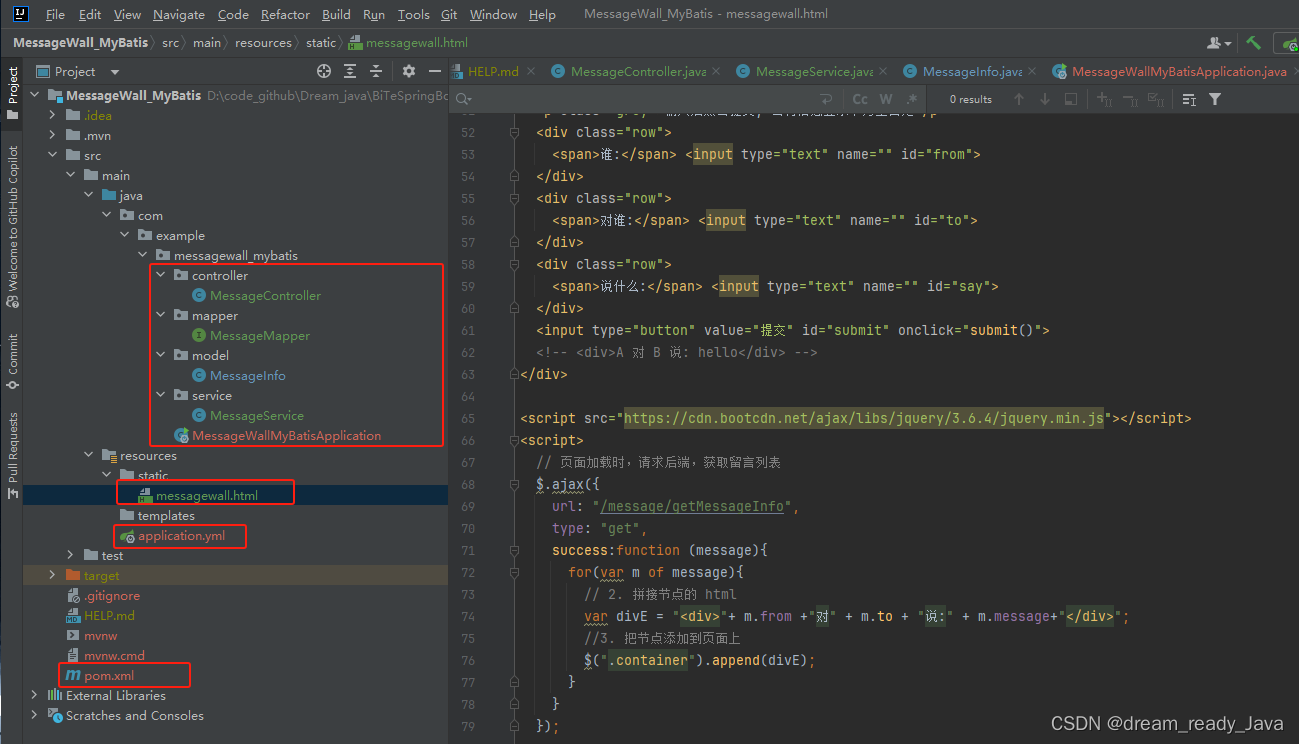Image resolution: width=1299 pixels, height=744 pixels.
Task: Click into the find bar search field
Action: pos(645,99)
